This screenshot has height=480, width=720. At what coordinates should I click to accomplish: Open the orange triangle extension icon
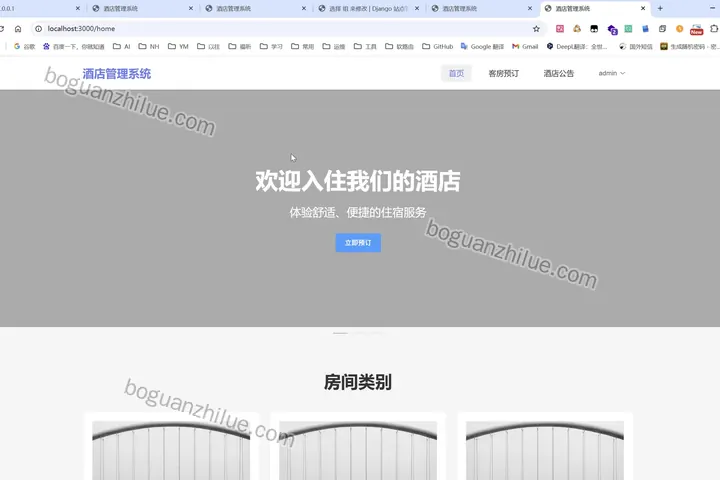tap(577, 29)
